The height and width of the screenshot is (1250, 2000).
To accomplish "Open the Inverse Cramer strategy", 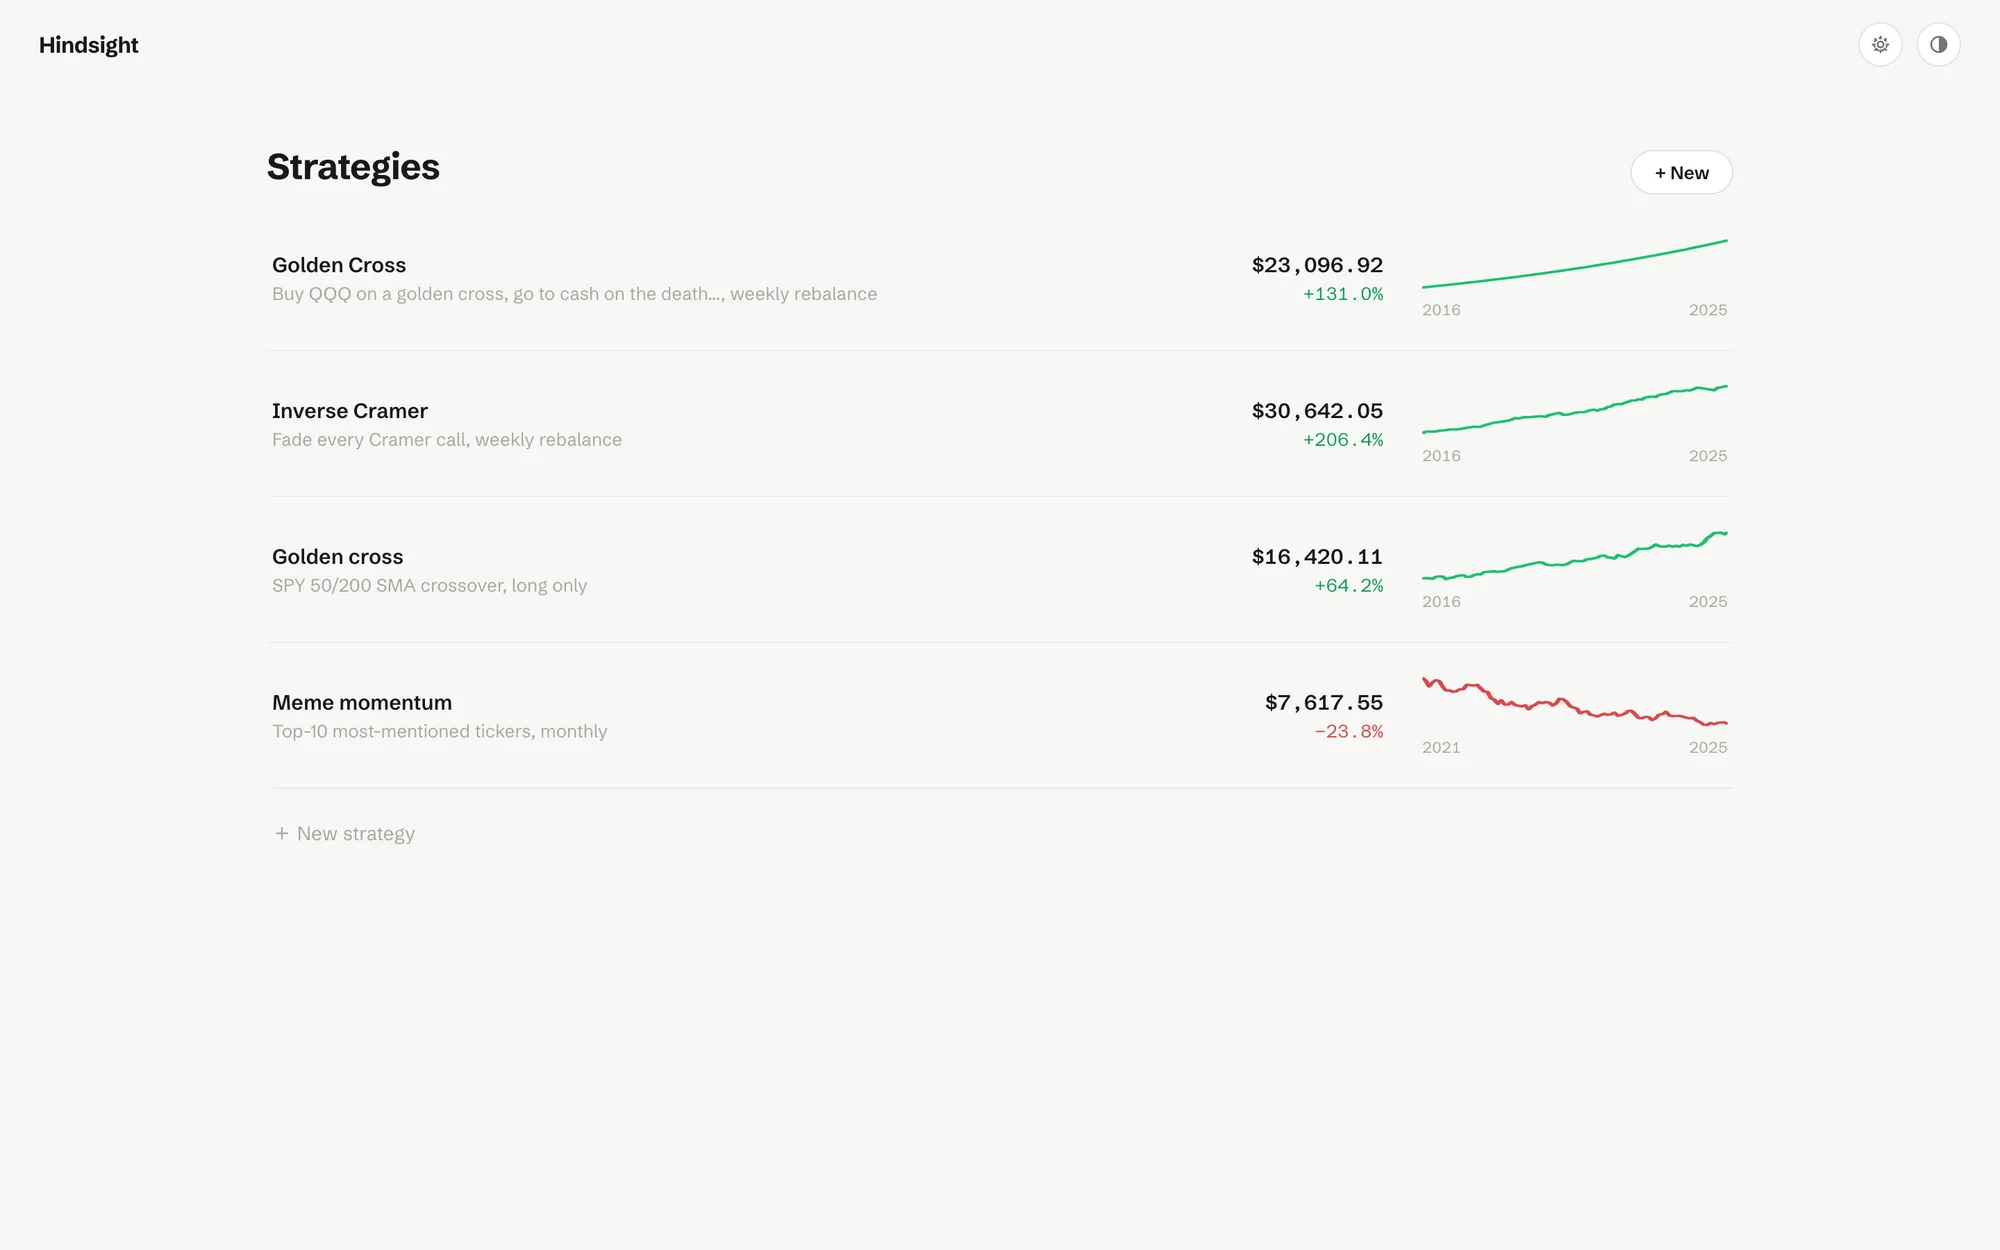I will pyautogui.click(x=1000, y=424).
